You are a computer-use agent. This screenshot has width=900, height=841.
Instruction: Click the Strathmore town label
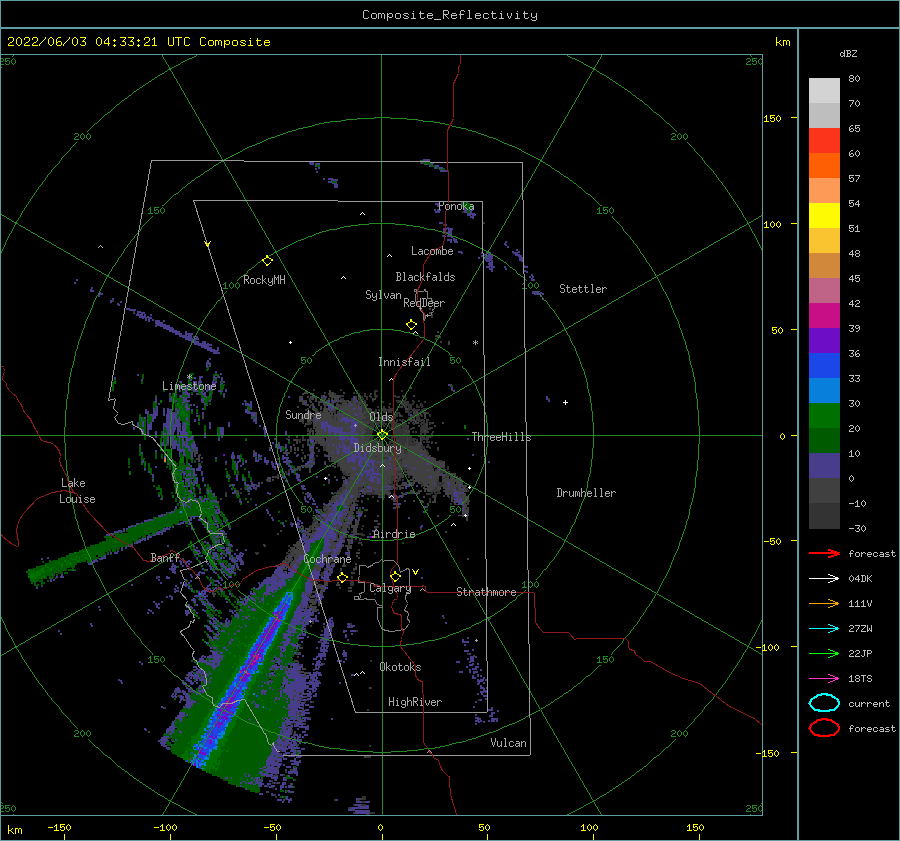tap(486, 592)
